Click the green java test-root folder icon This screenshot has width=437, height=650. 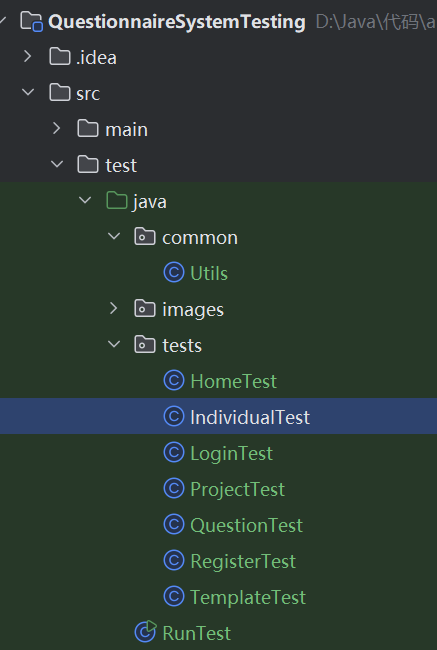point(117,201)
